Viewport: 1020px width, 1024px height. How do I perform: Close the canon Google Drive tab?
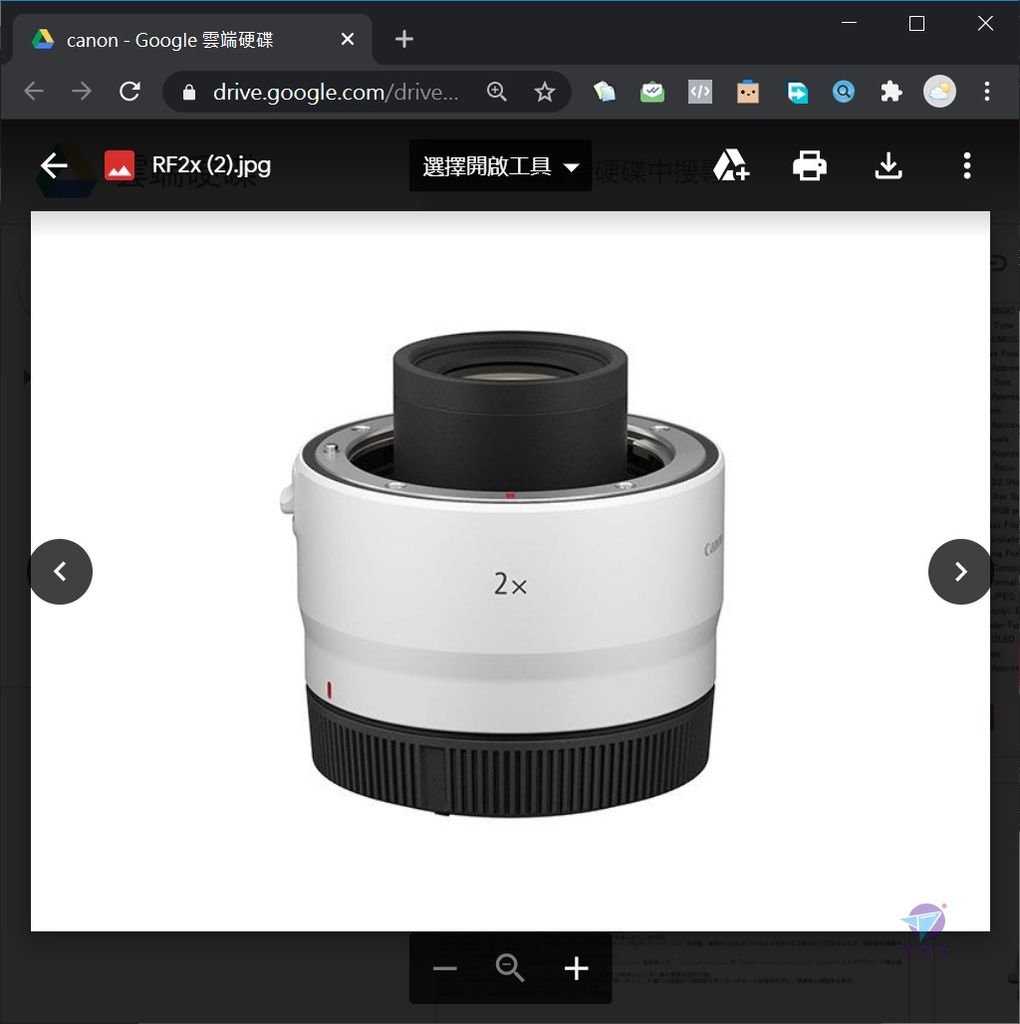(347, 39)
